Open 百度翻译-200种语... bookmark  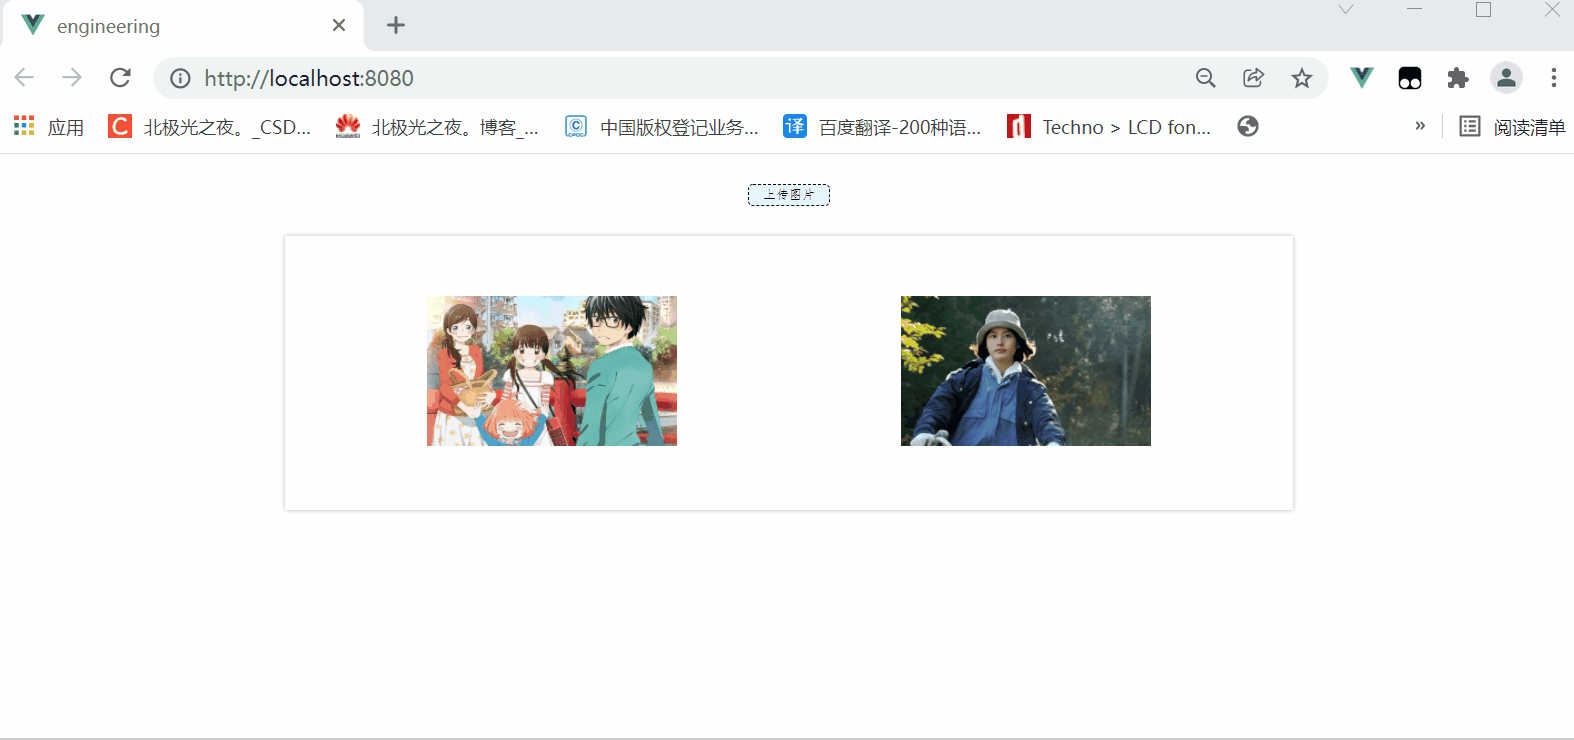coord(882,127)
